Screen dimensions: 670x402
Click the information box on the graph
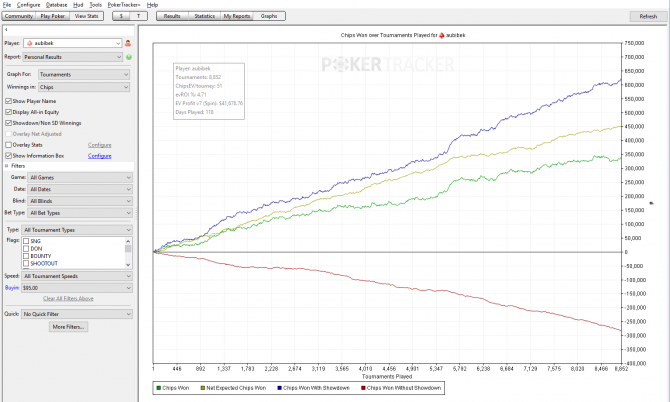[x=209, y=91]
